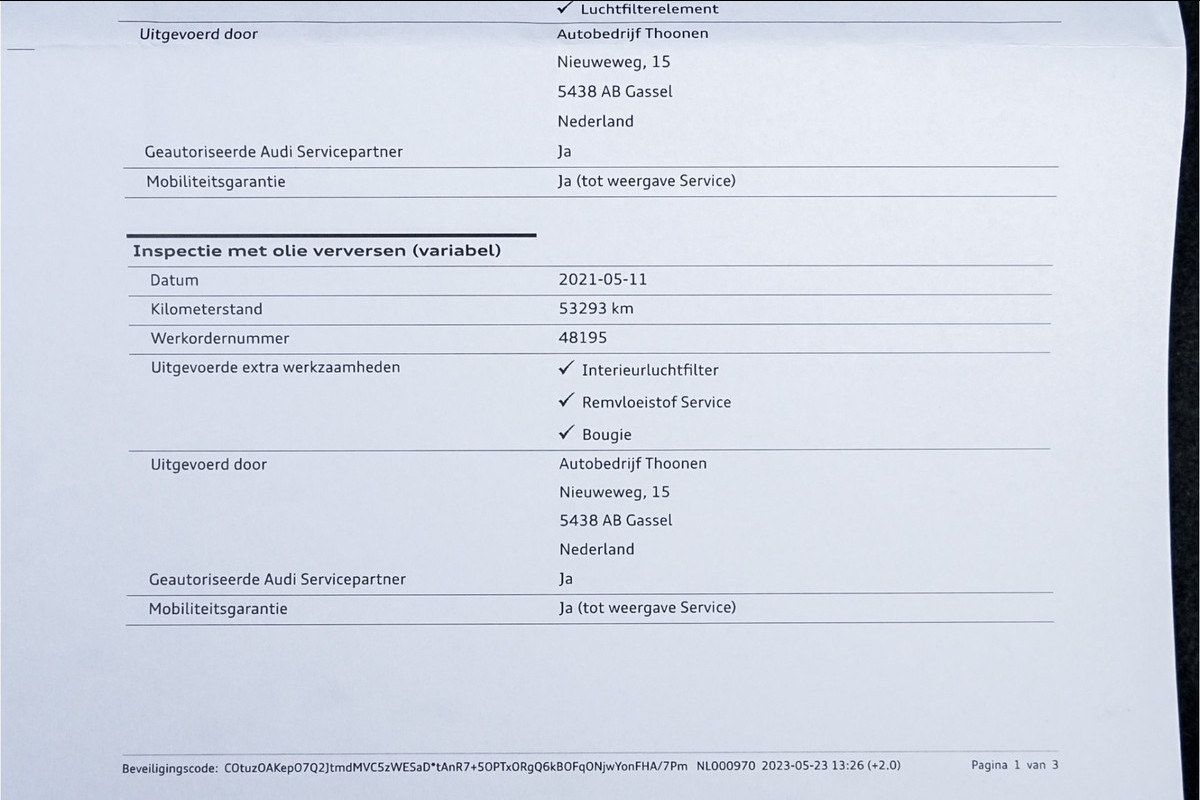
Task: Click the Datum field label
Action: 174,280
